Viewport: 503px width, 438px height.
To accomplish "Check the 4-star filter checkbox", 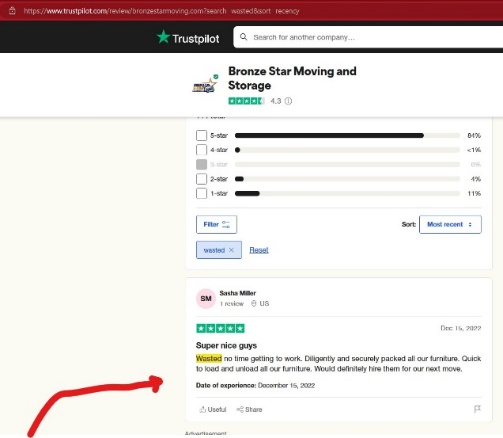I will [201, 150].
